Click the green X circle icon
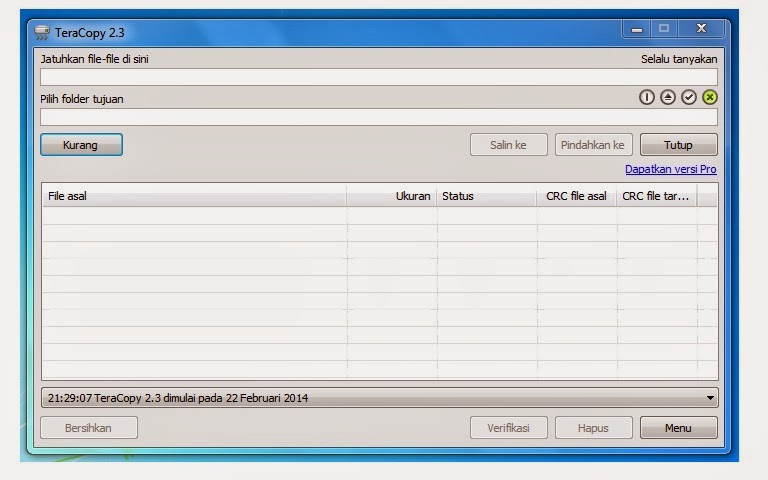768x480 pixels. 710,97
